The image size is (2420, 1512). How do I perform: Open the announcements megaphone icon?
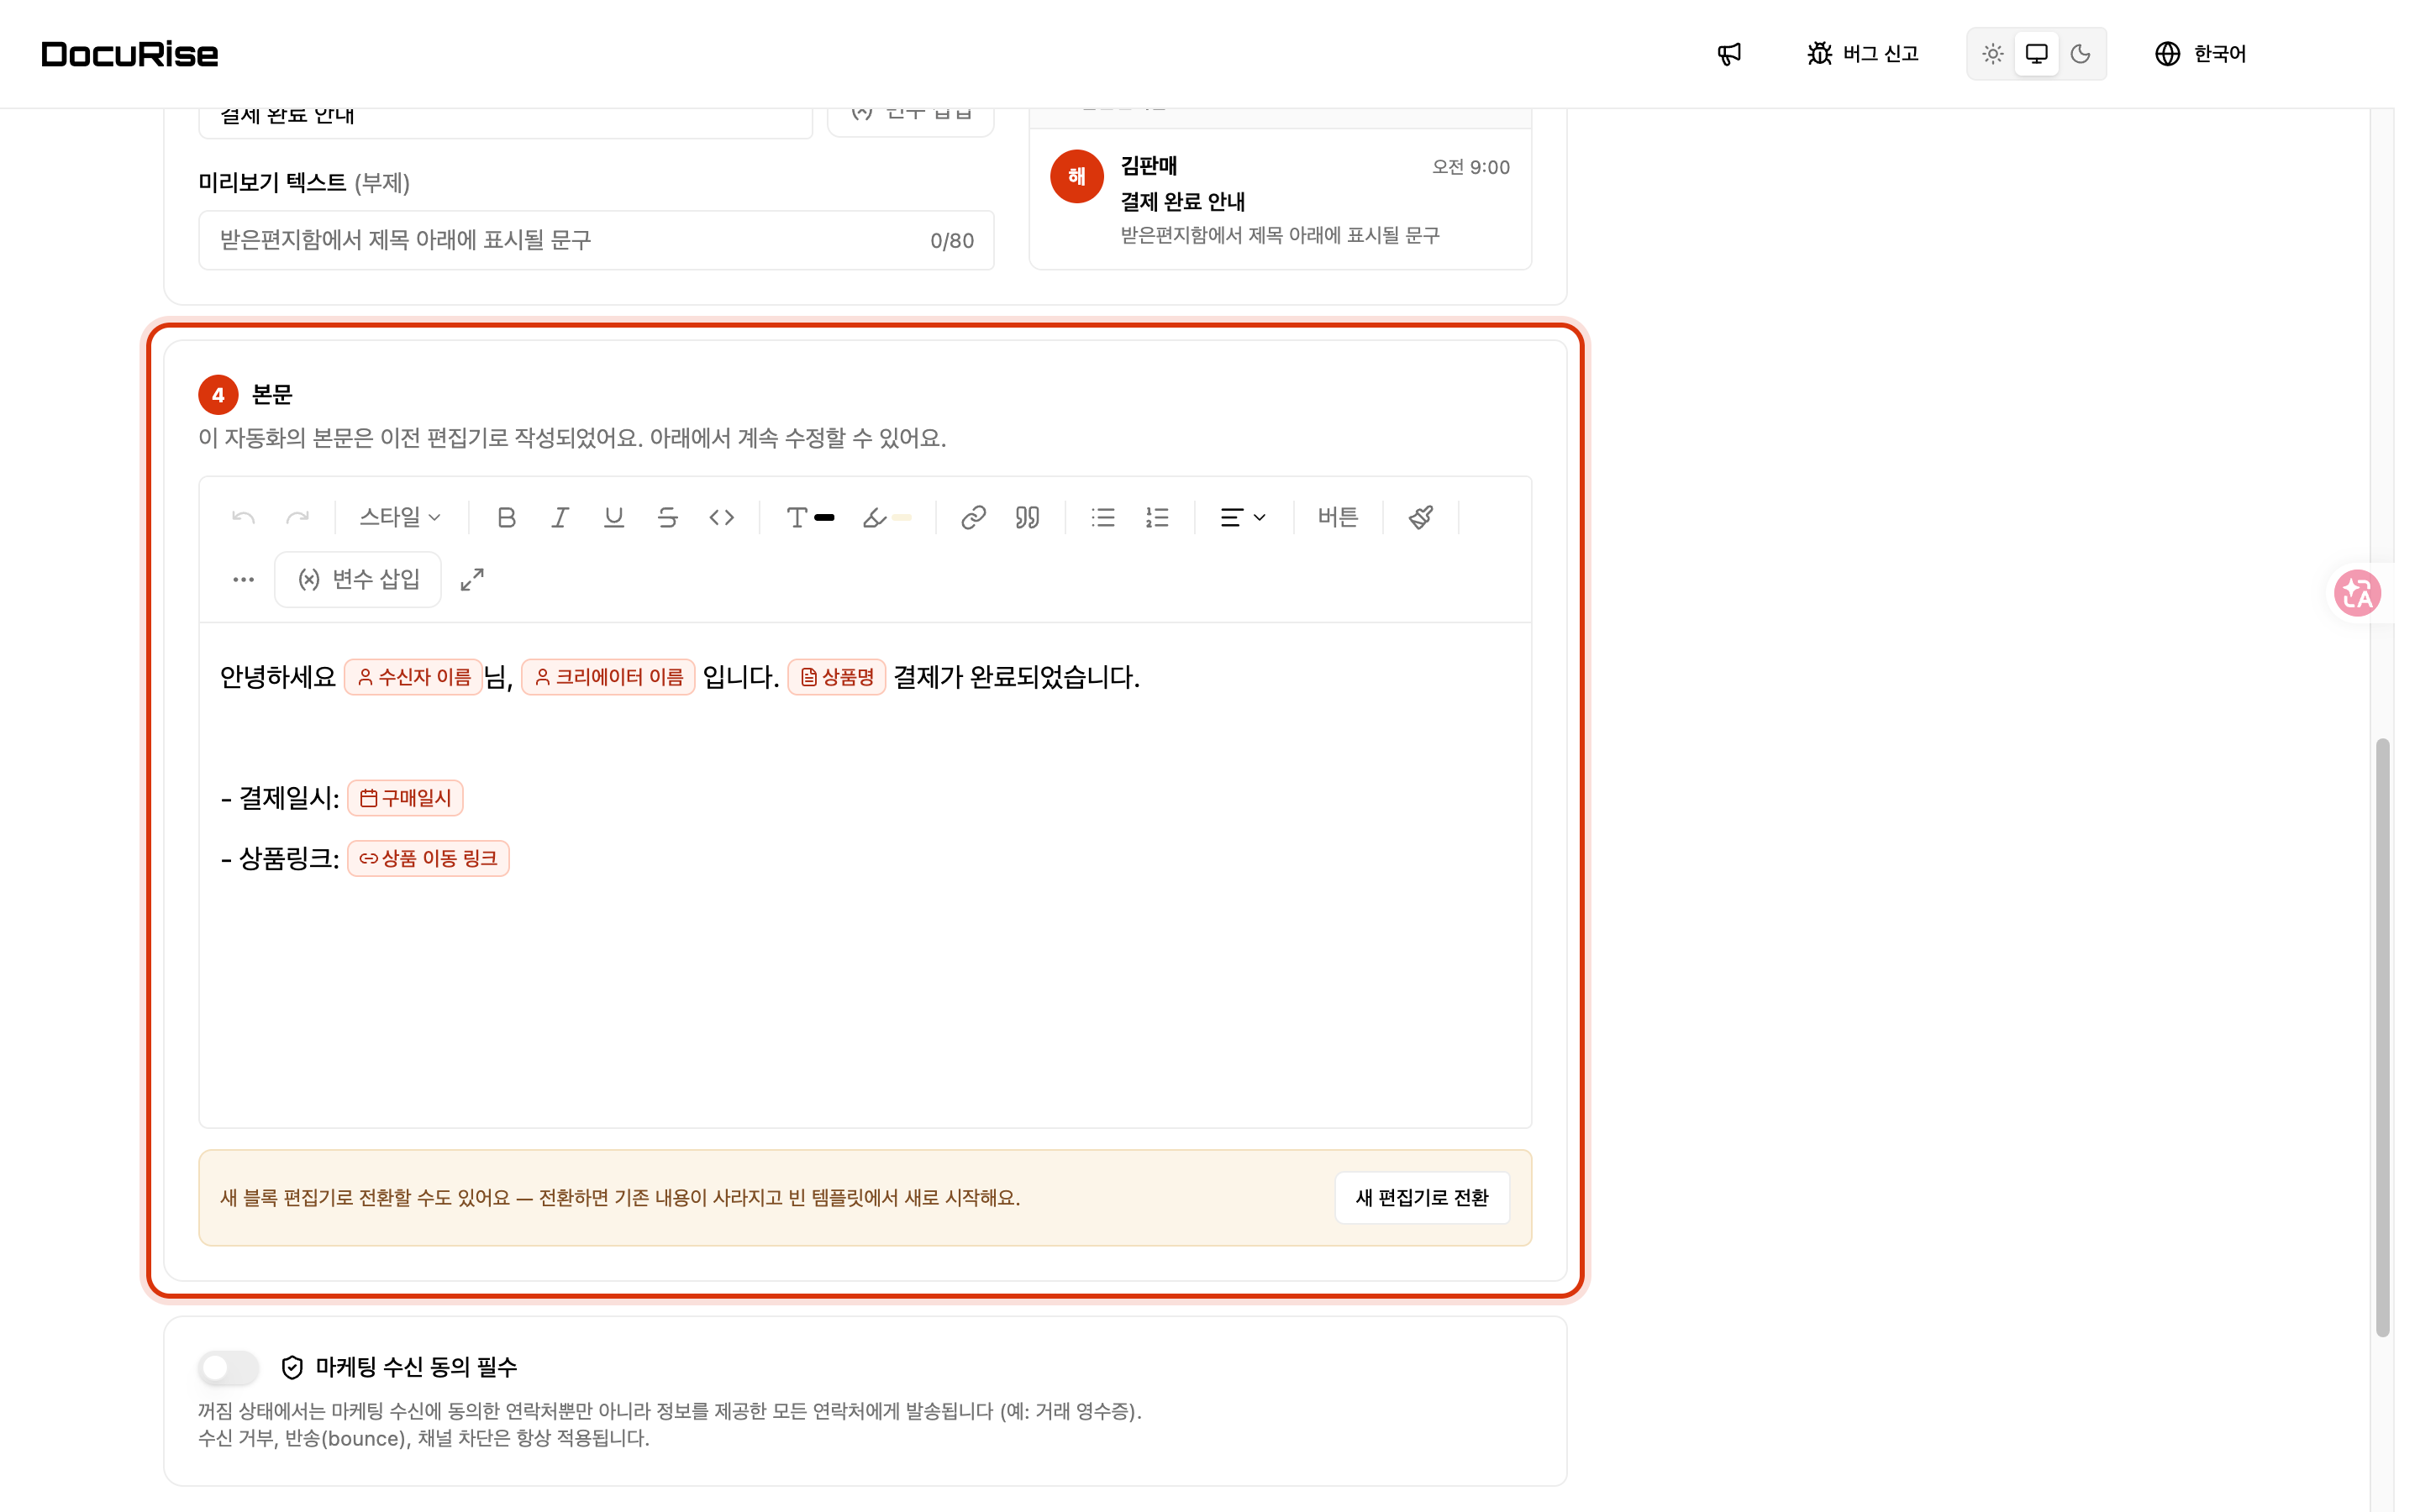tap(1729, 54)
